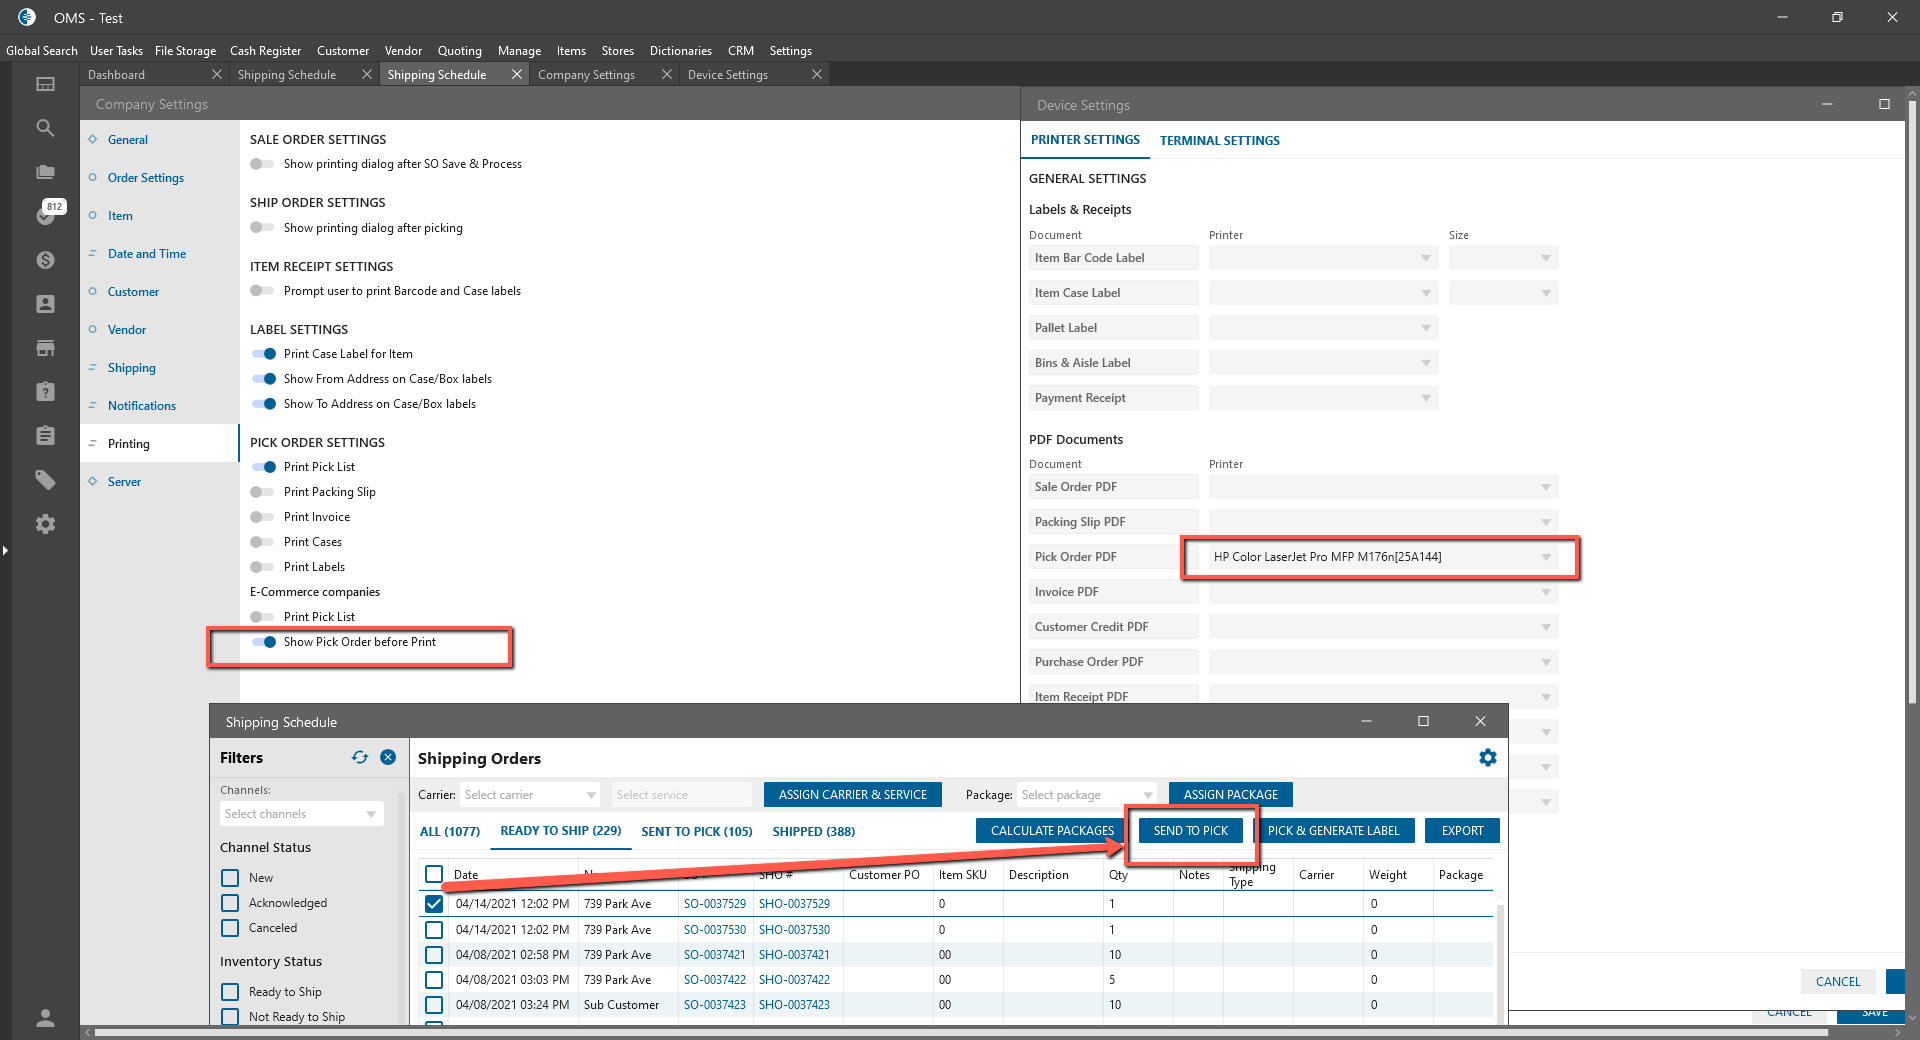
Task: Open the Dictionaries menu
Action: 680,51
